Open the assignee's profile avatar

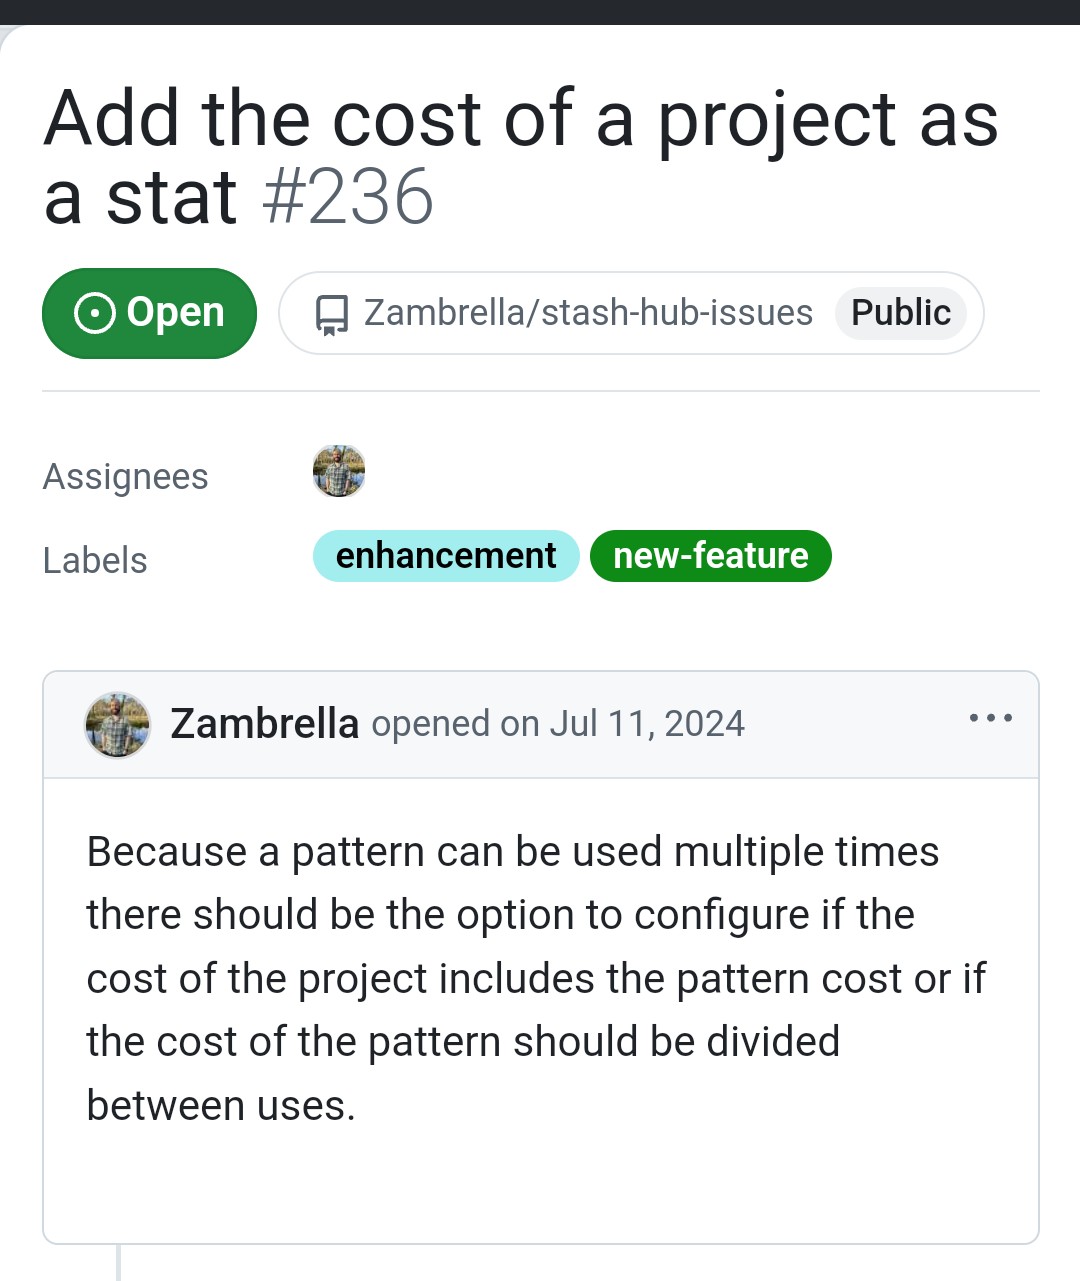[x=339, y=471]
